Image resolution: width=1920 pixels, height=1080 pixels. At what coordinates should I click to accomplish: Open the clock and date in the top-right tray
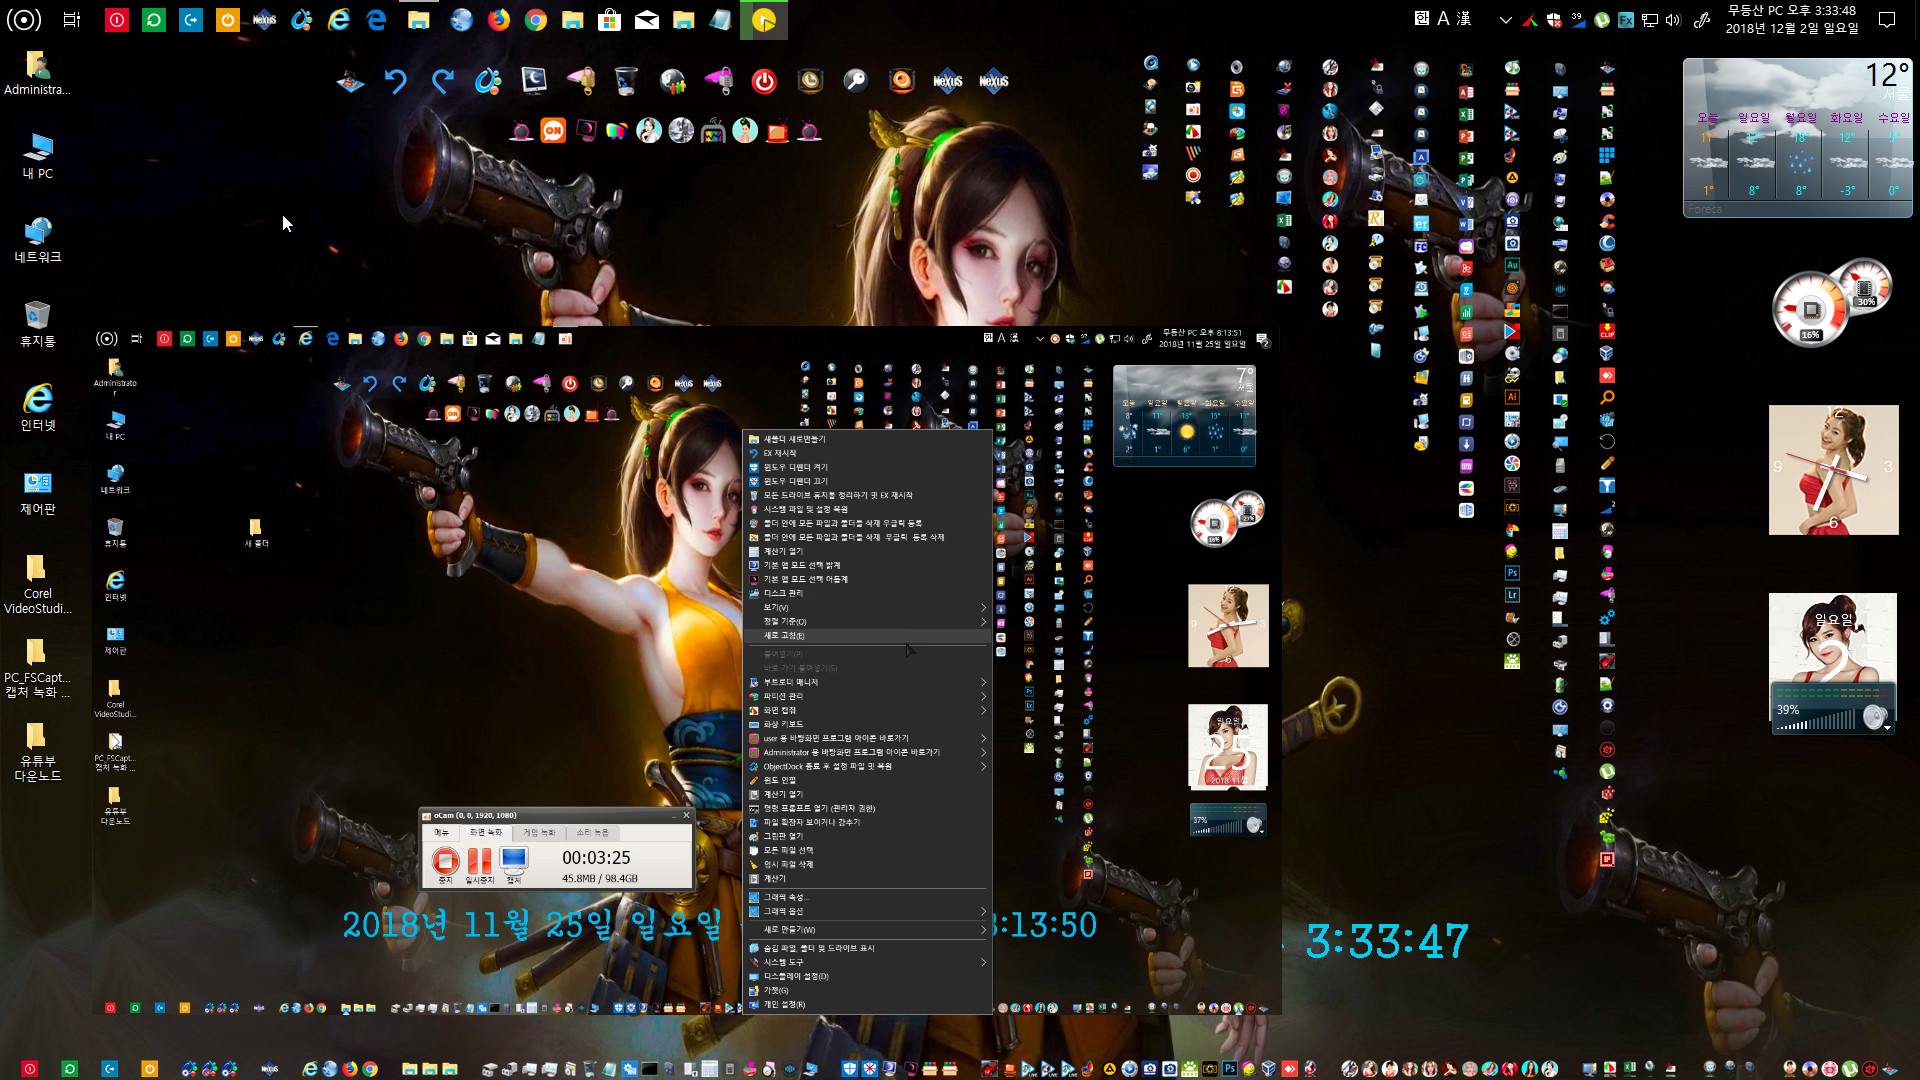point(1791,19)
